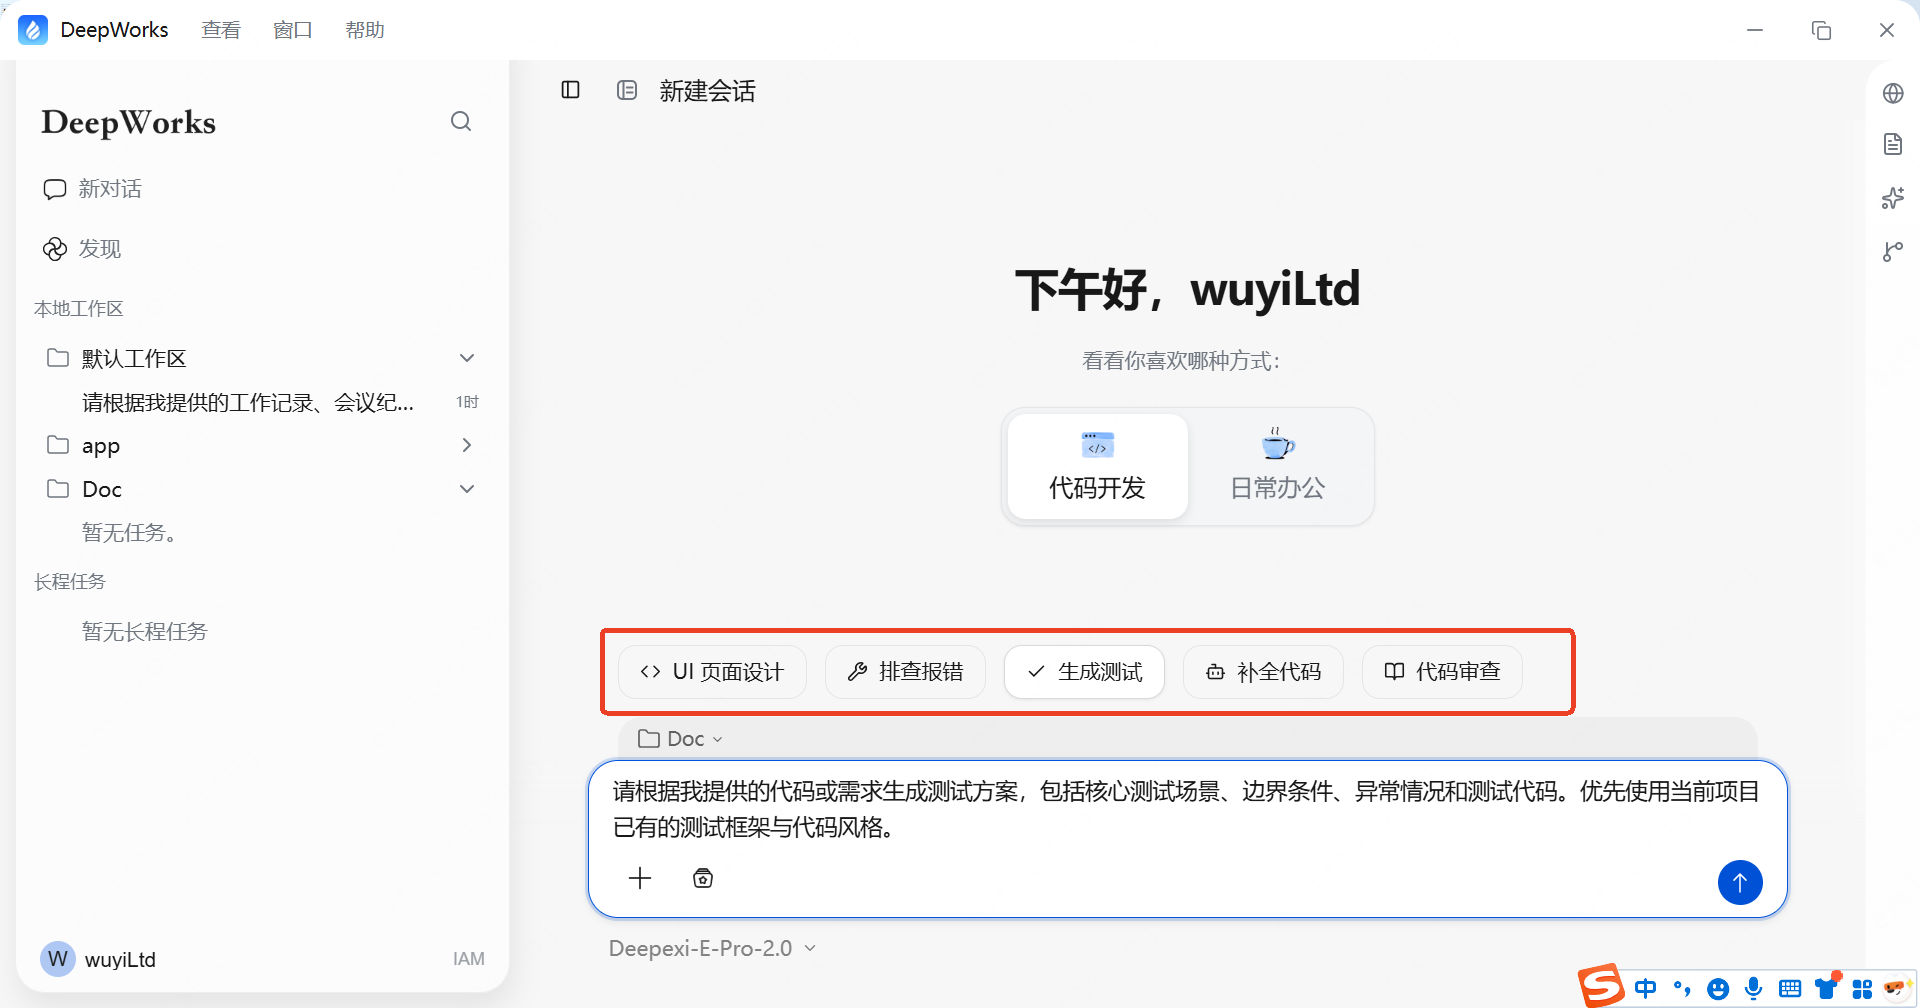
Task: Open the globe icon in right rail
Action: (x=1893, y=93)
